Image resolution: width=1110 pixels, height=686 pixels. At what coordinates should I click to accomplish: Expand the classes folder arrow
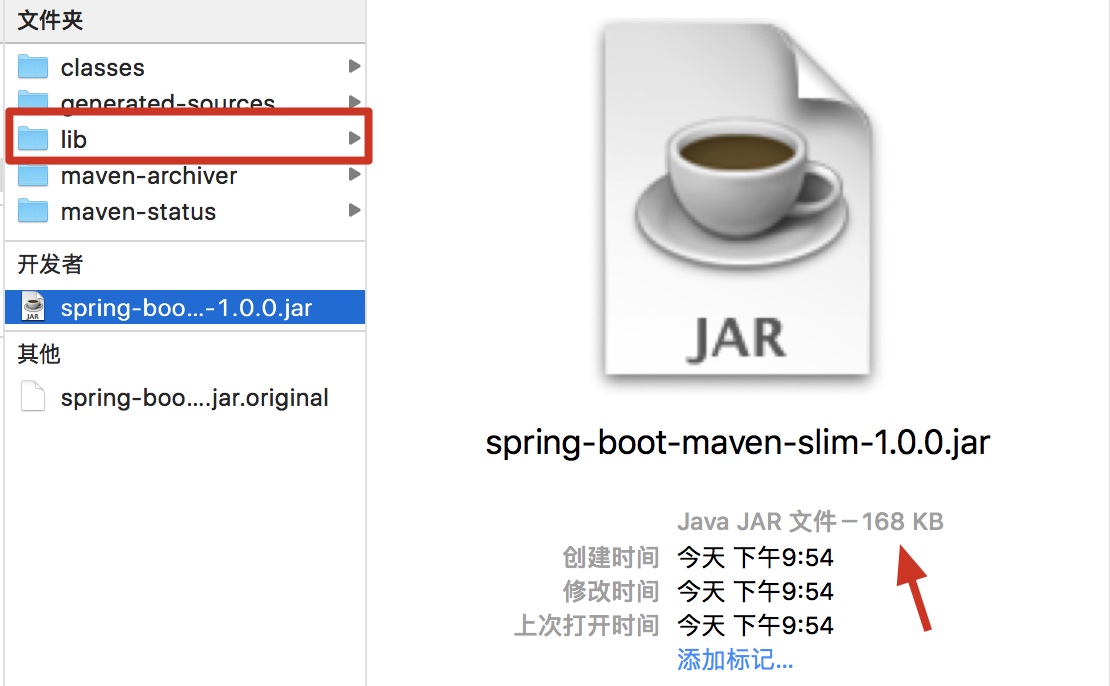(354, 67)
